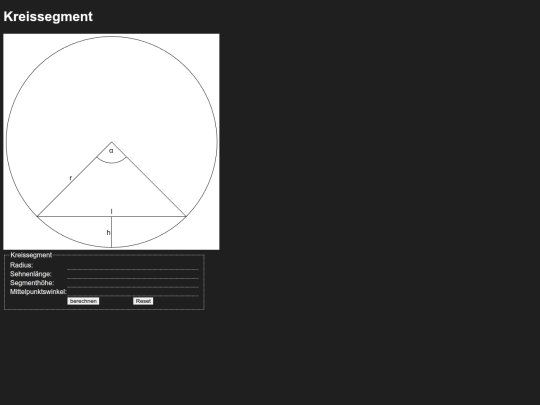Click the Reset button
The height and width of the screenshot is (405, 540).
[143, 301]
